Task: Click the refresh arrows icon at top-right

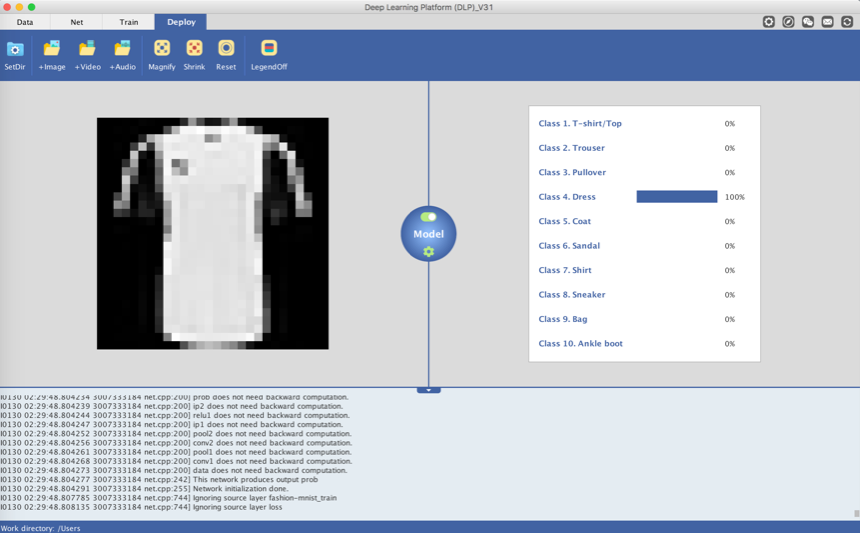Action: [x=847, y=21]
